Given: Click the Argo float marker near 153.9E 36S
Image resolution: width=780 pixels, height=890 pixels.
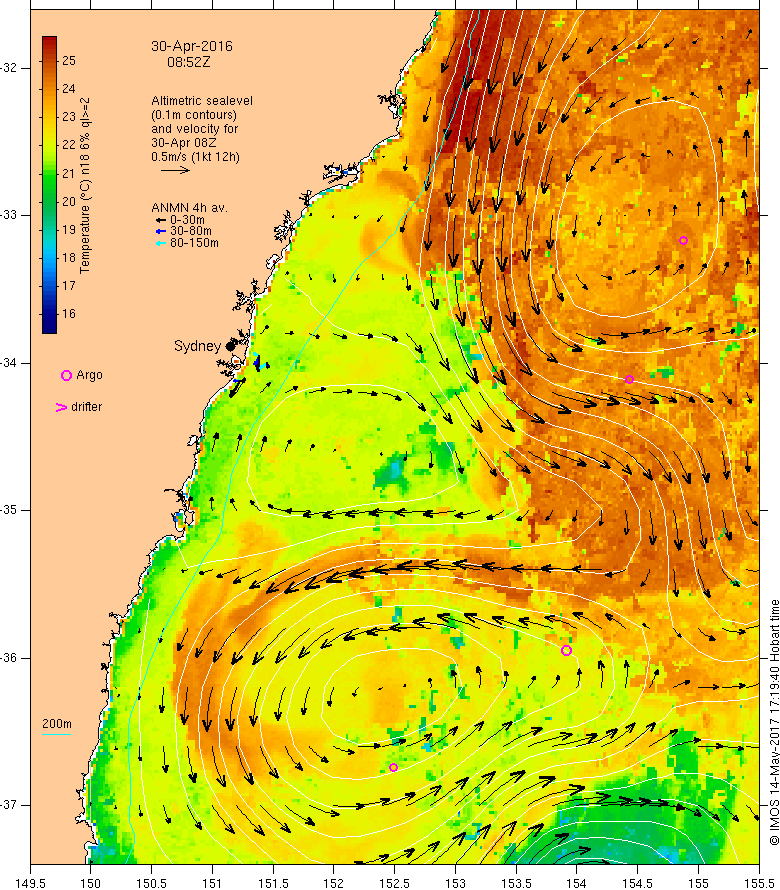Looking at the screenshot, I should point(566,650).
